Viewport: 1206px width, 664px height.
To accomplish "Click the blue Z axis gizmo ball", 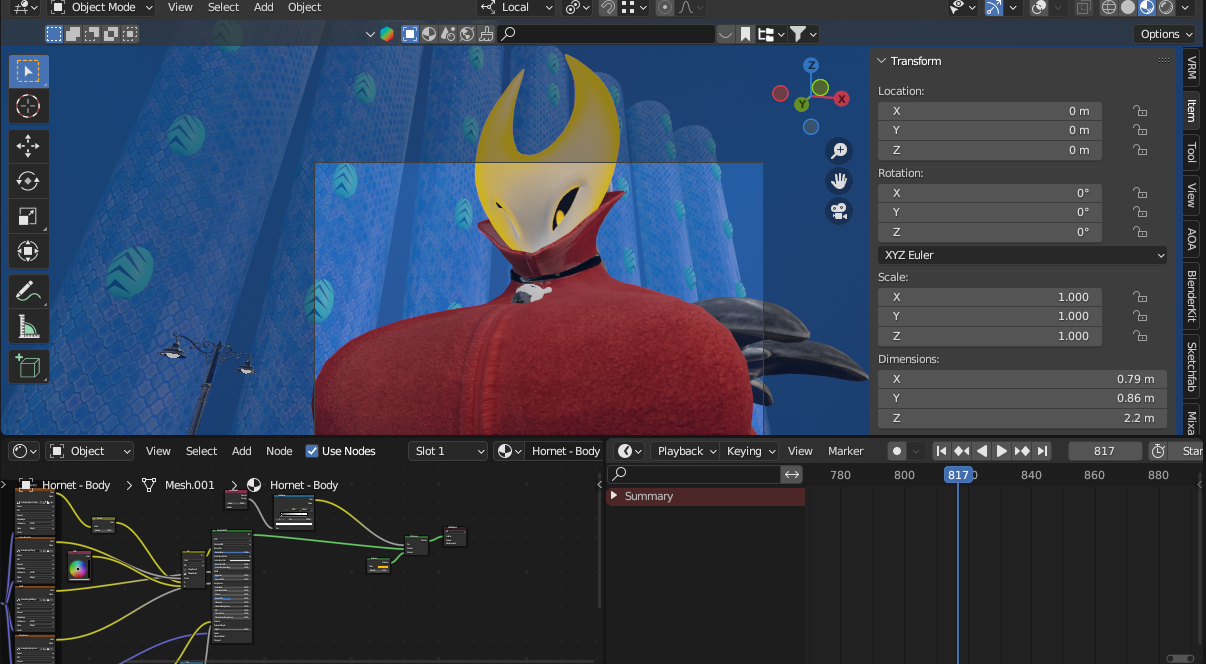I will point(813,67).
